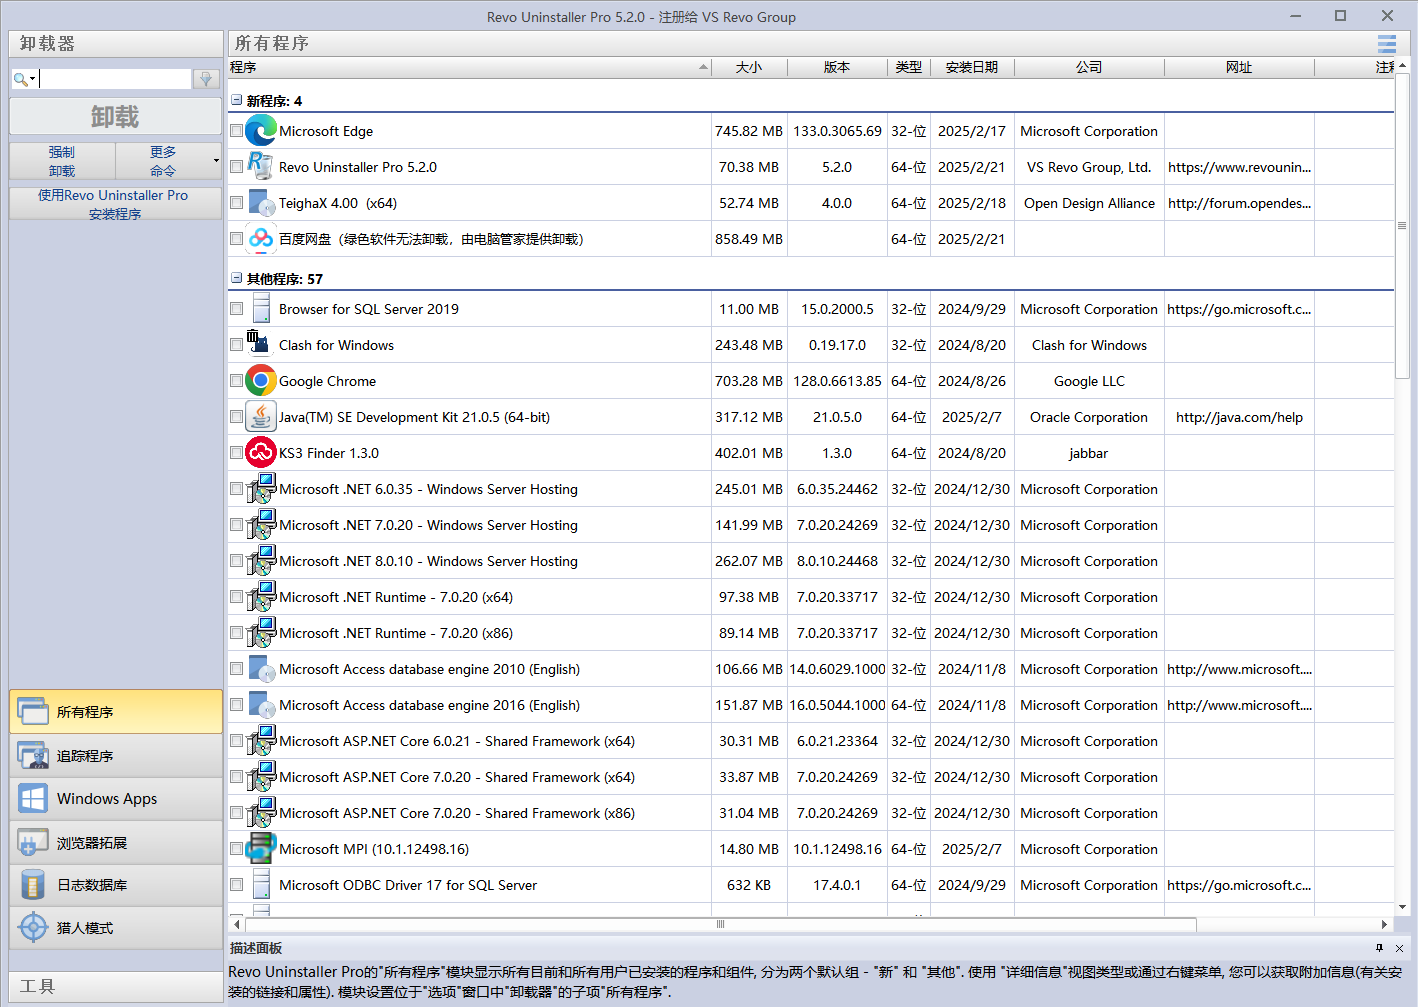
Task: Click the TeighaX 4.00 program icon
Action: tap(261, 203)
